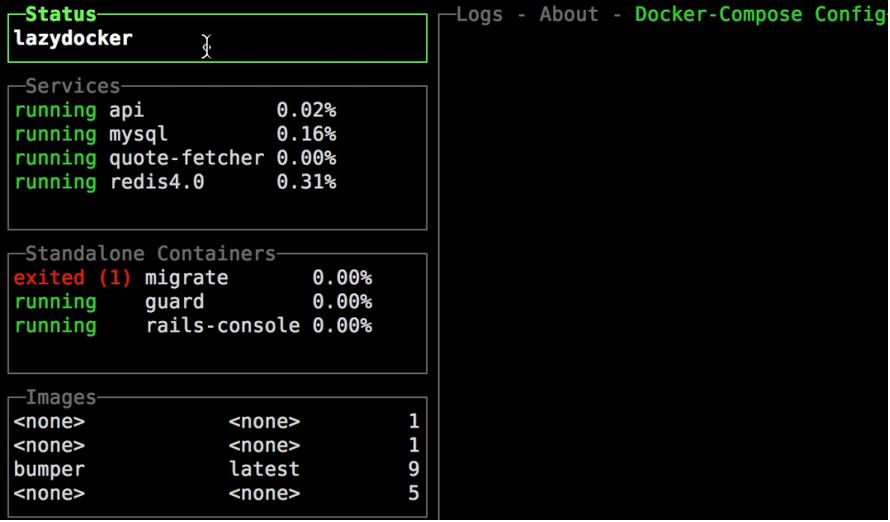
Task: Click the 0.31% CPU value for redis4.0
Action: click(306, 182)
